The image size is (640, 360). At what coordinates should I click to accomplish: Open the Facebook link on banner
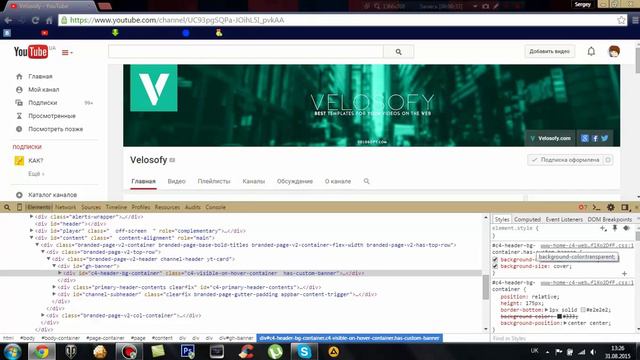pyautogui.click(x=595, y=138)
